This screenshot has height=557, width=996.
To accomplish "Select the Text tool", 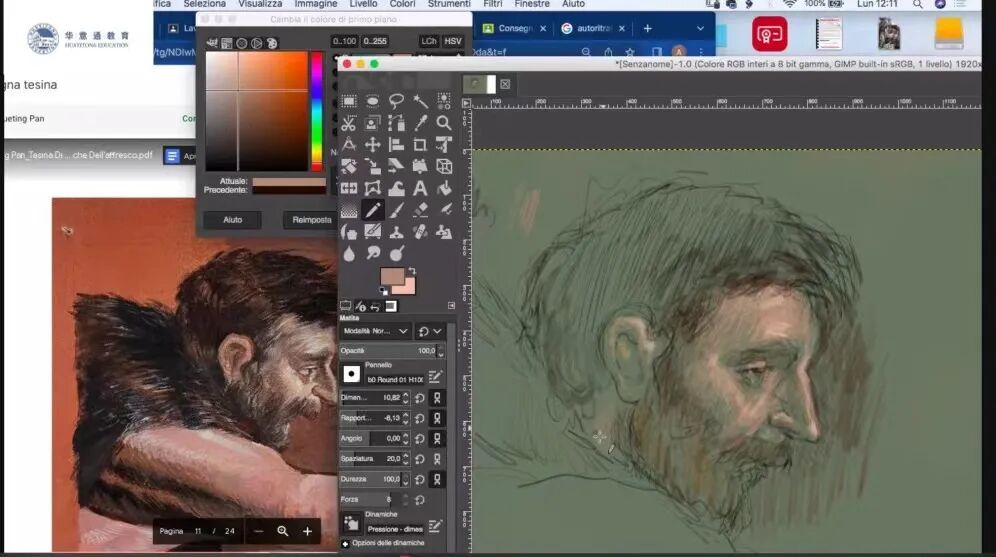I will [x=420, y=188].
